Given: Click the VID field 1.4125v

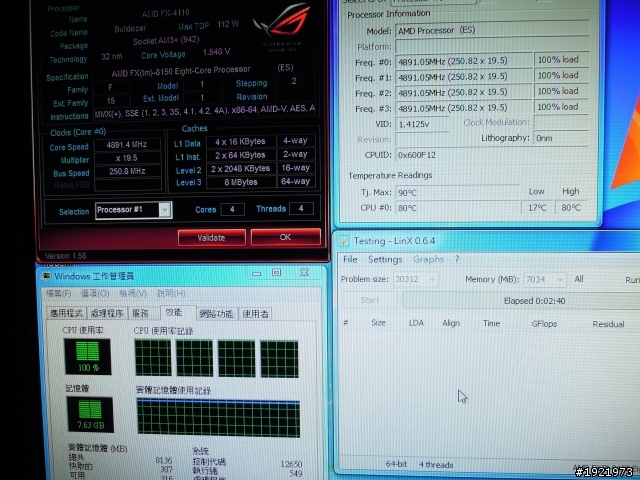Looking at the screenshot, I should coord(422,124).
